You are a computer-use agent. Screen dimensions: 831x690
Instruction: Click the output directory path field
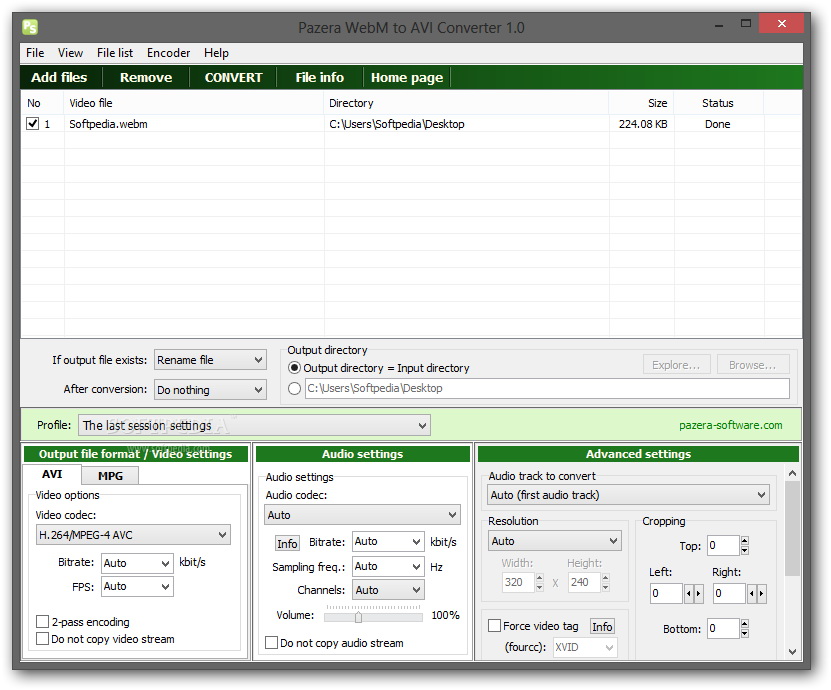pyautogui.click(x=547, y=388)
